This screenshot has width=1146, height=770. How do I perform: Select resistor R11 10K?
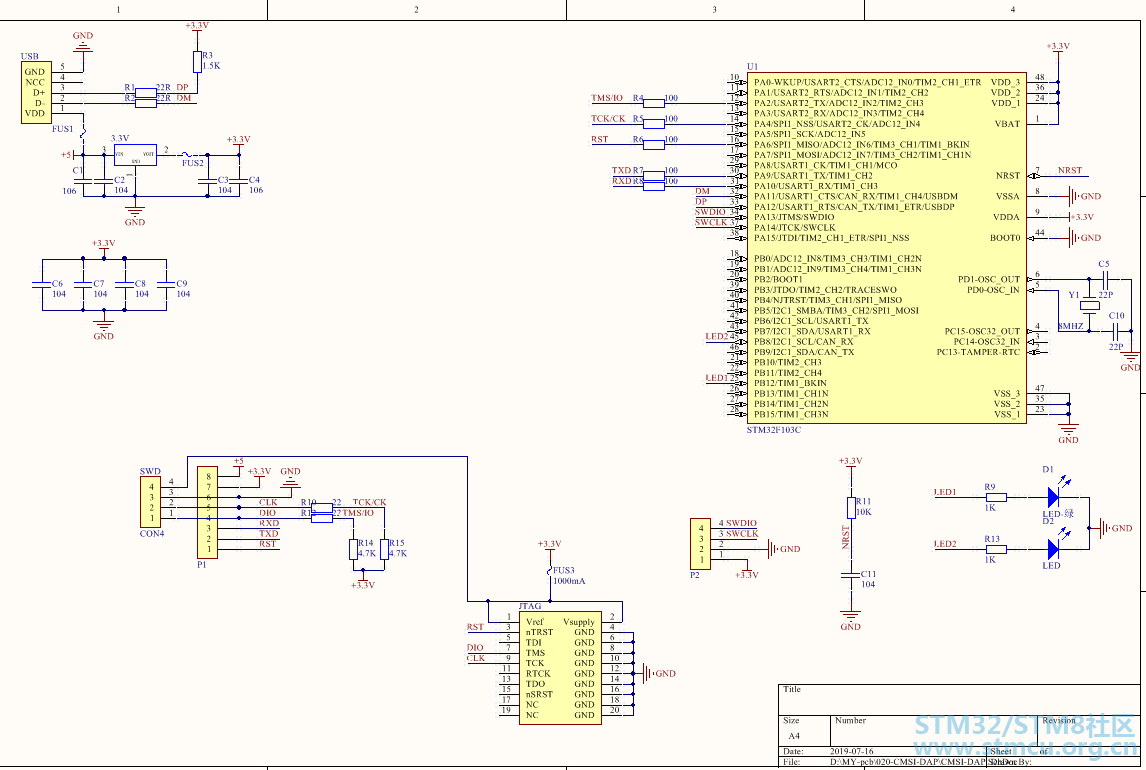(851, 507)
